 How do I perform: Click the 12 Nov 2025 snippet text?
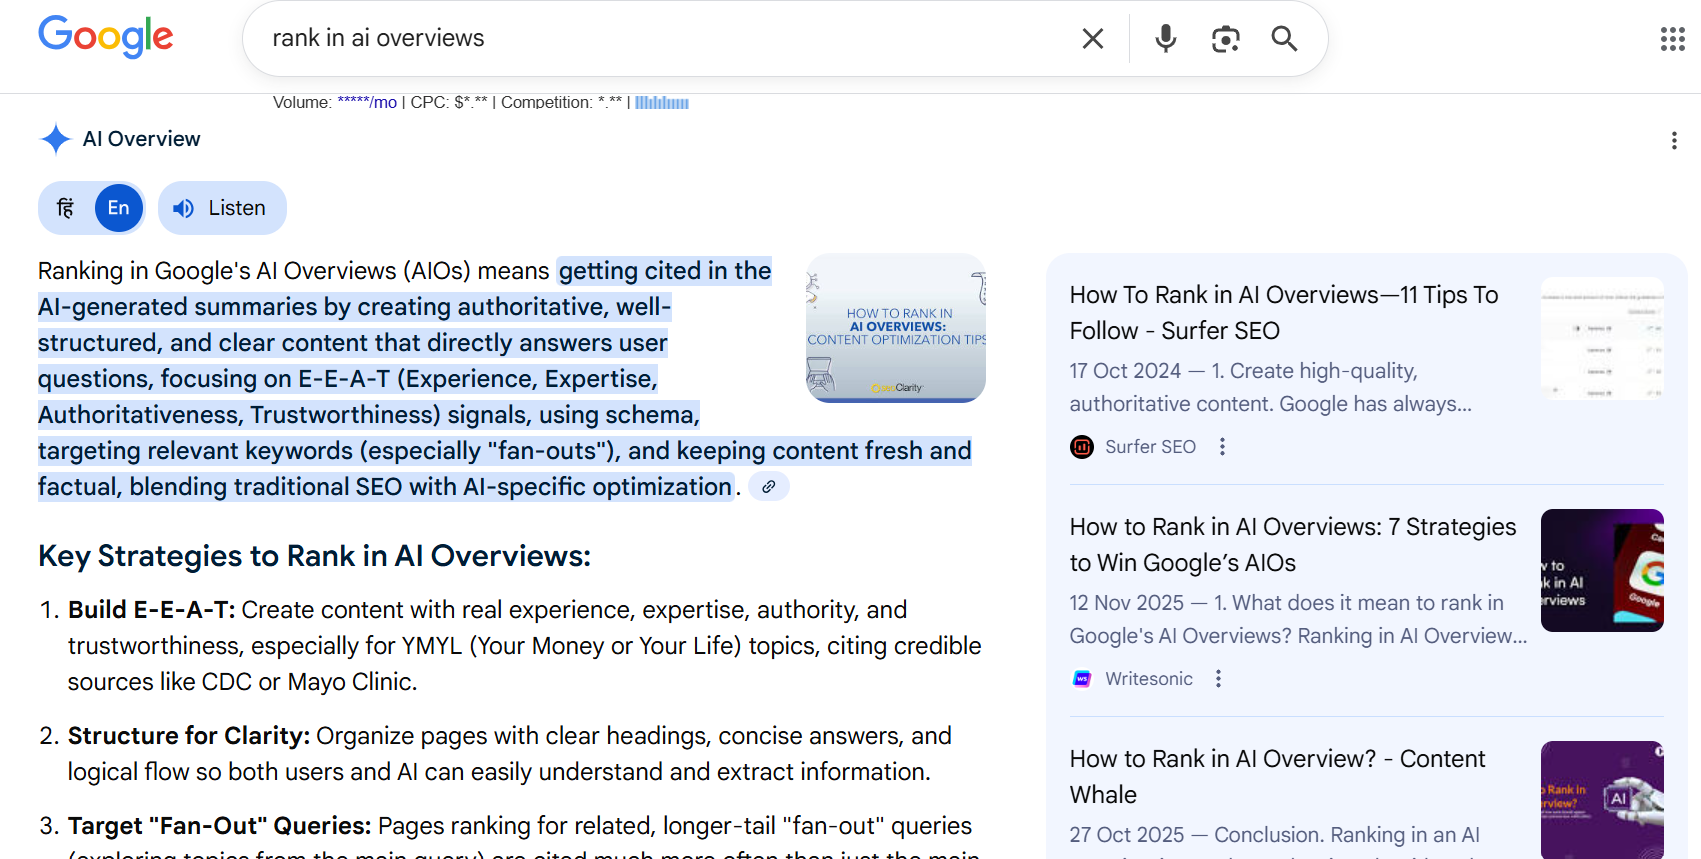click(1298, 620)
